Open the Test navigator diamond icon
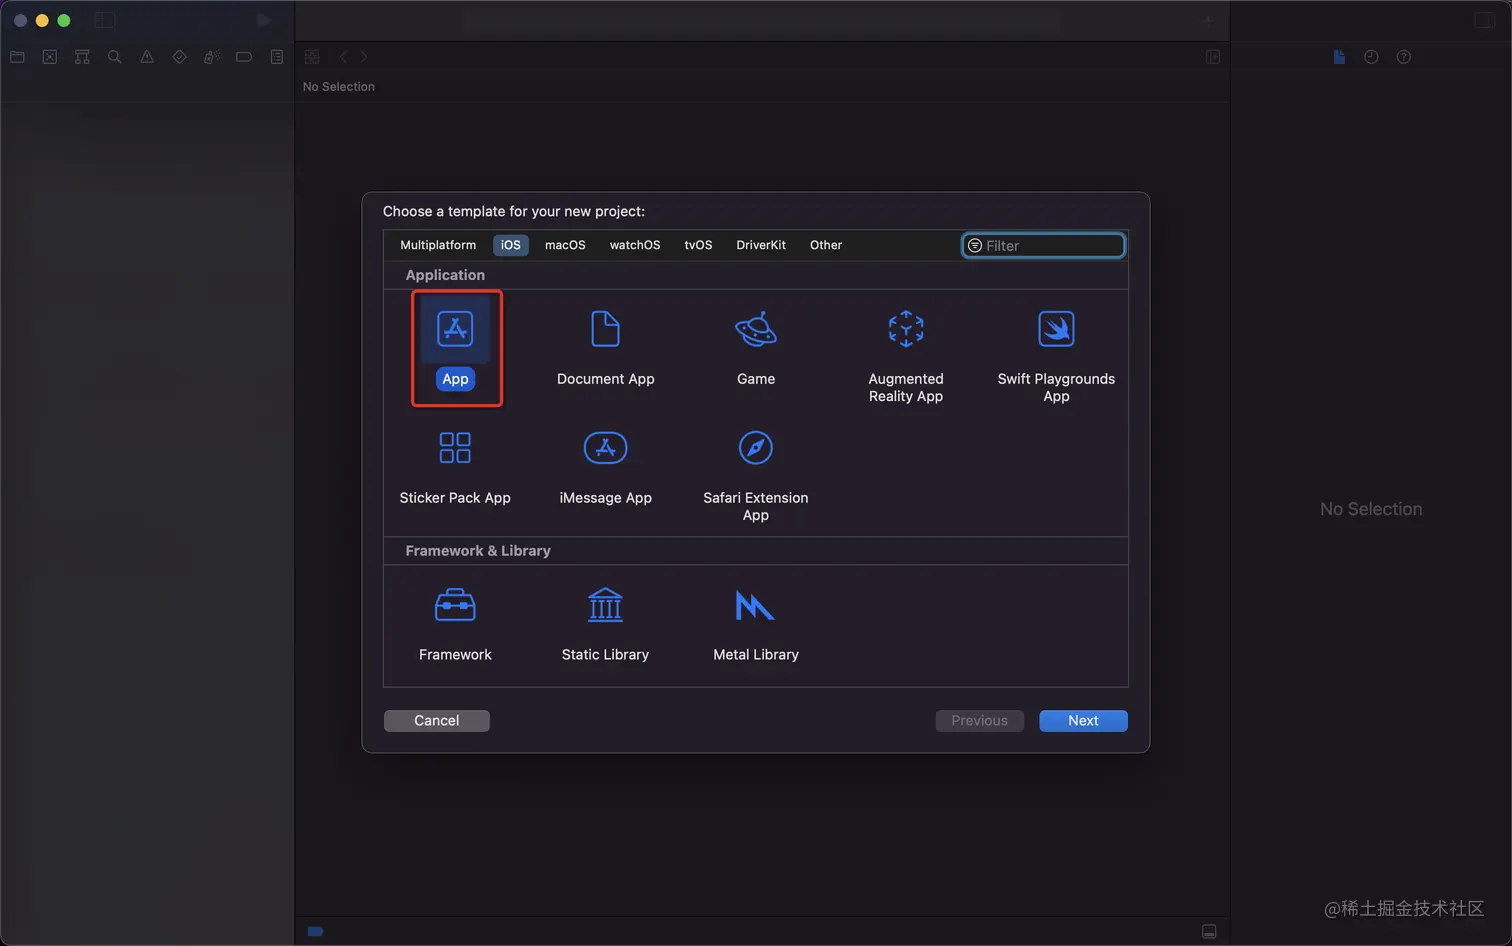 [179, 57]
